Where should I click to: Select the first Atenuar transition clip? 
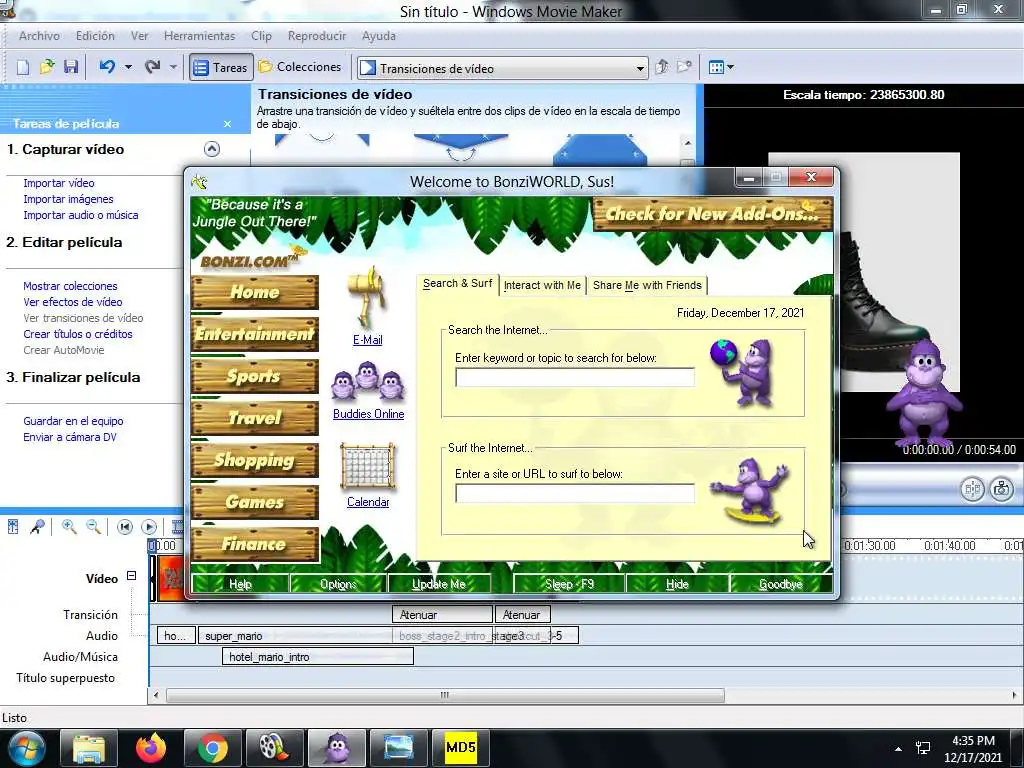pyautogui.click(x=442, y=615)
